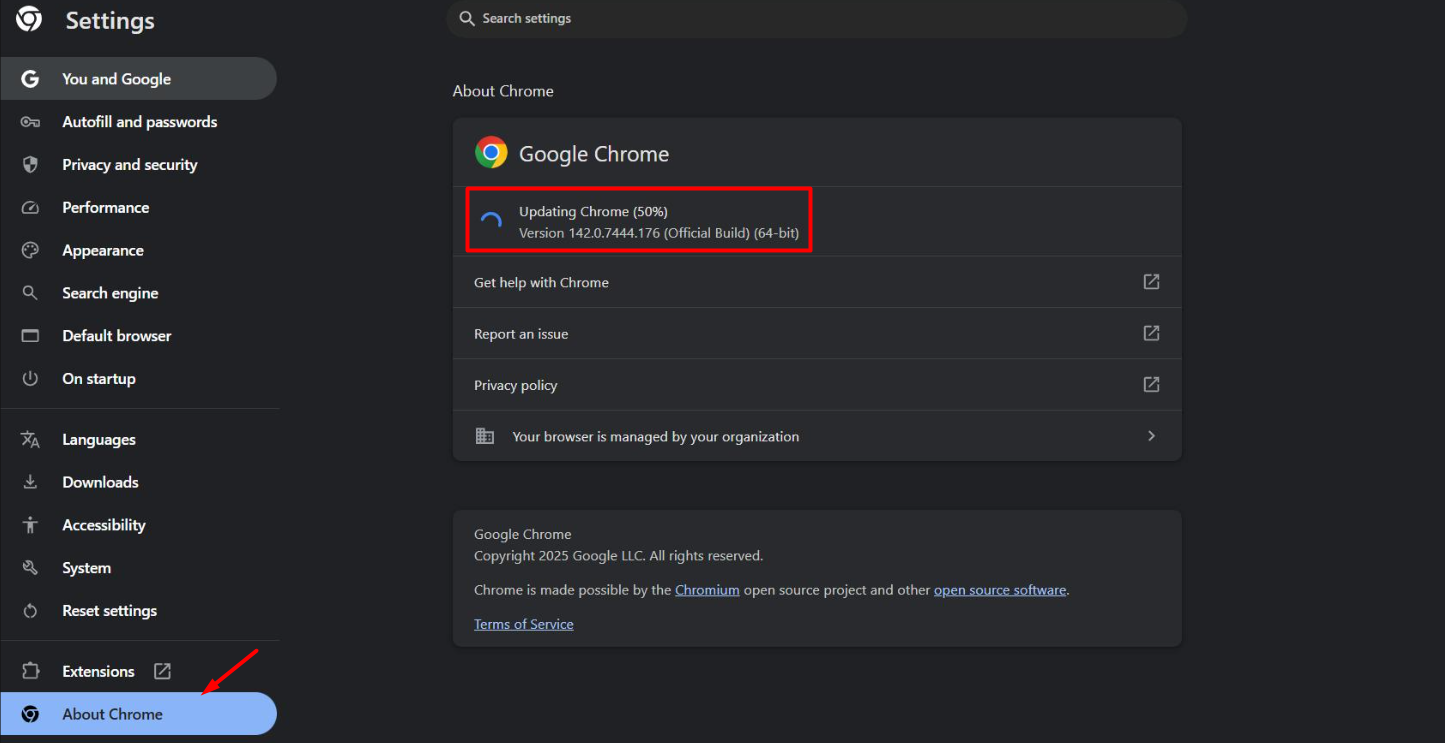The height and width of the screenshot is (743, 1445).
Task: Open external link icon beside Get help
Action: click(x=1151, y=282)
